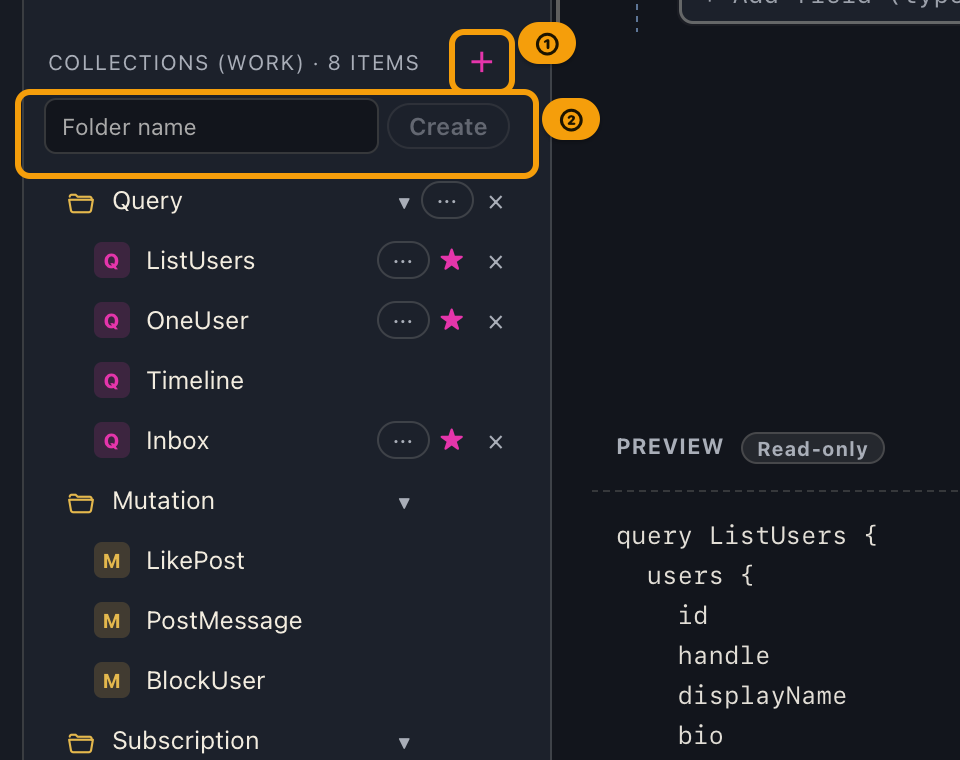The width and height of the screenshot is (960, 760).
Task: Open more options for ListUsers
Action: pos(403,261)
